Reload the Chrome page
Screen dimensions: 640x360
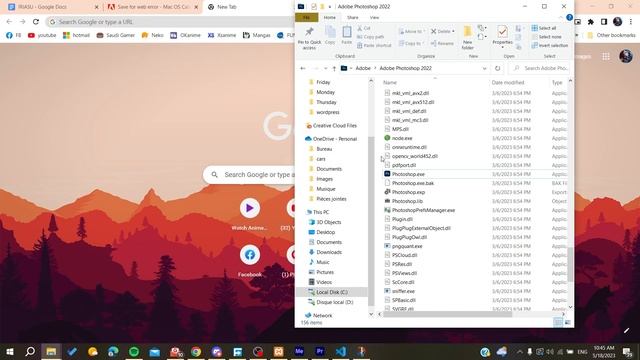pos(36,22)
